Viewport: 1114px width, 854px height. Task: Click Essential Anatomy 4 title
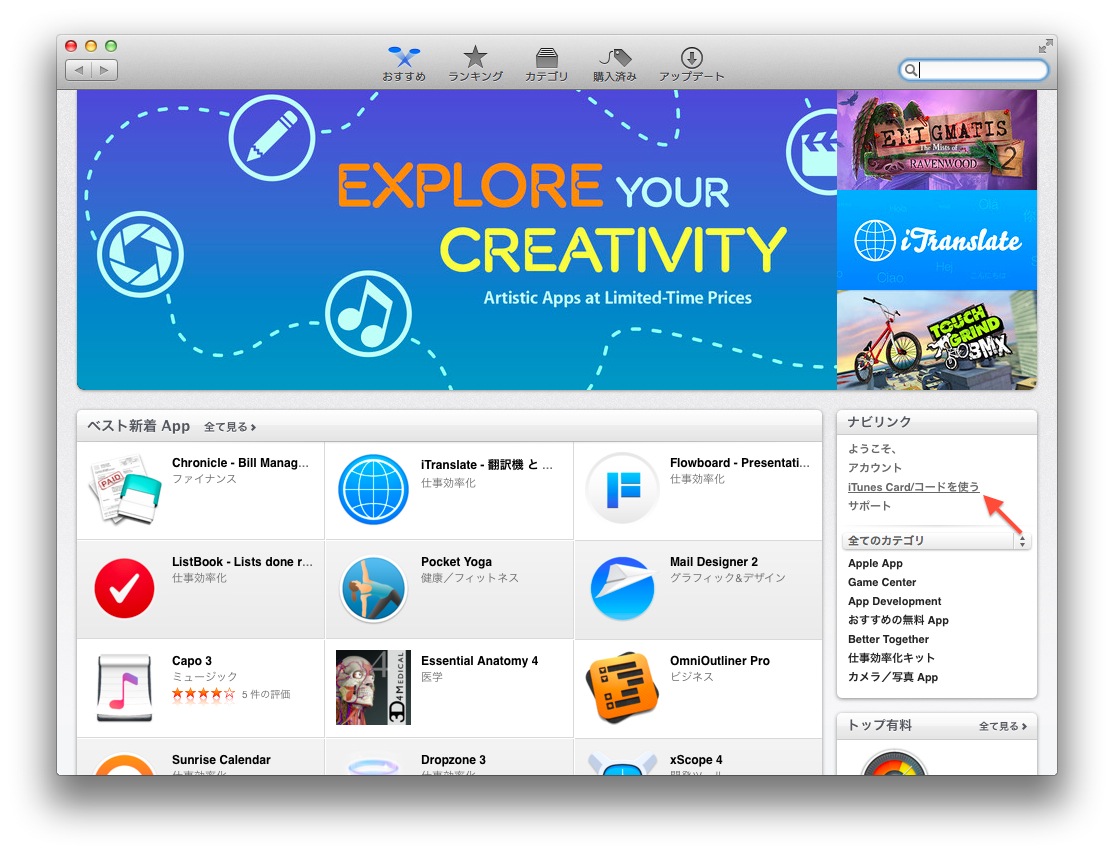click(480, 661)
